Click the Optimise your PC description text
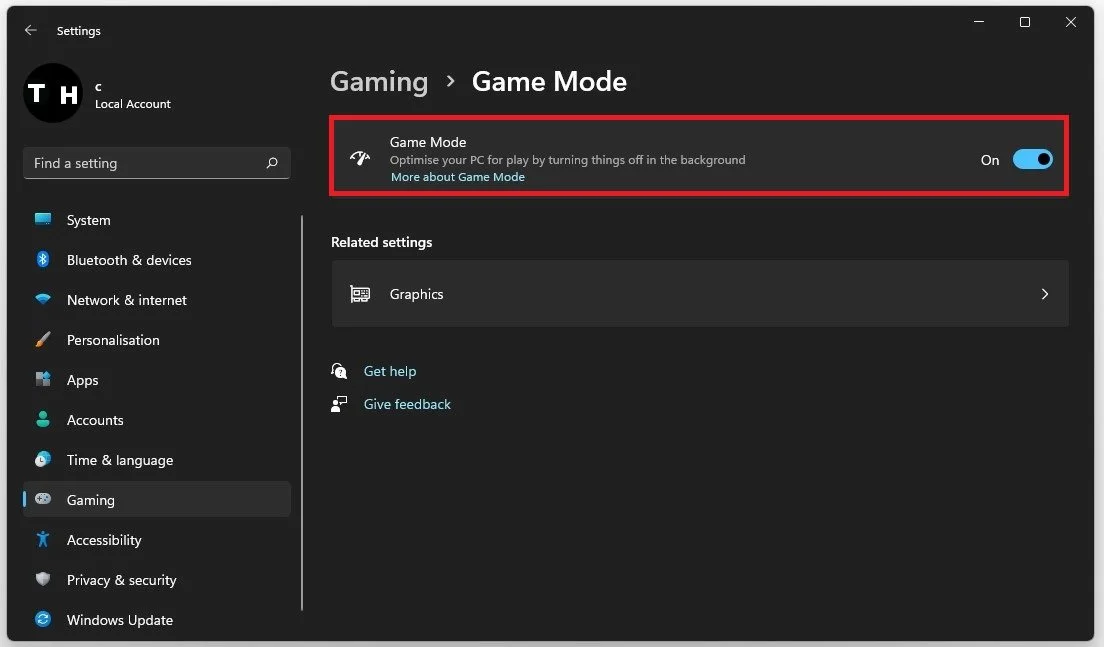 point(567,160)
